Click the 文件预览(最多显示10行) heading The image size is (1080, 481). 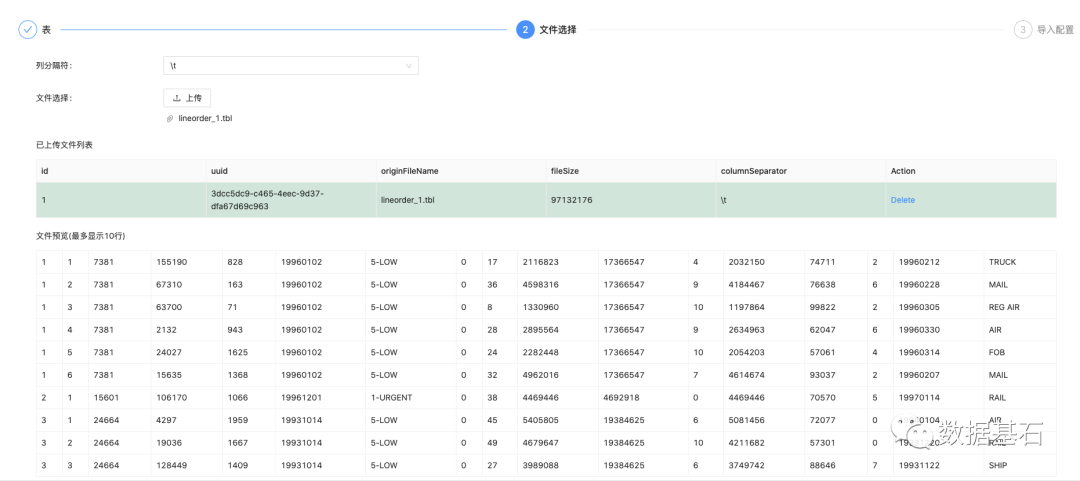80,236
